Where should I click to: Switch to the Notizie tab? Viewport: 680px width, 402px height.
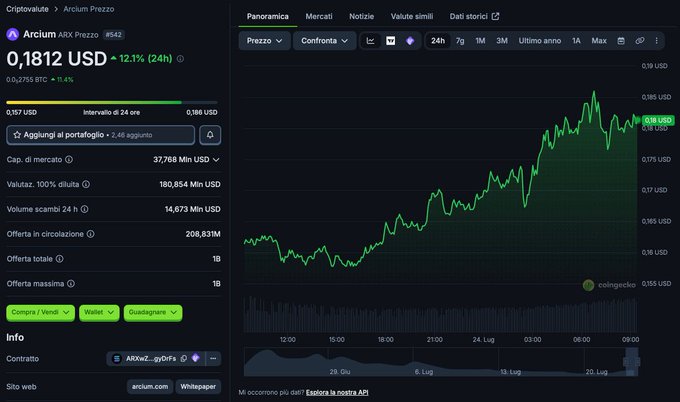tap(361, 16)
